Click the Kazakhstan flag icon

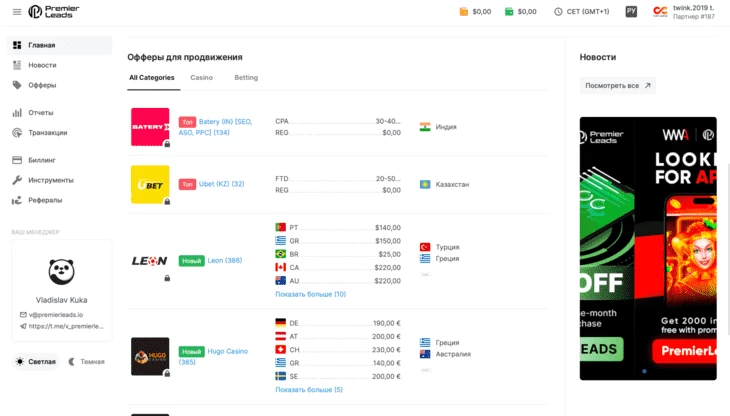pos(425,185)
